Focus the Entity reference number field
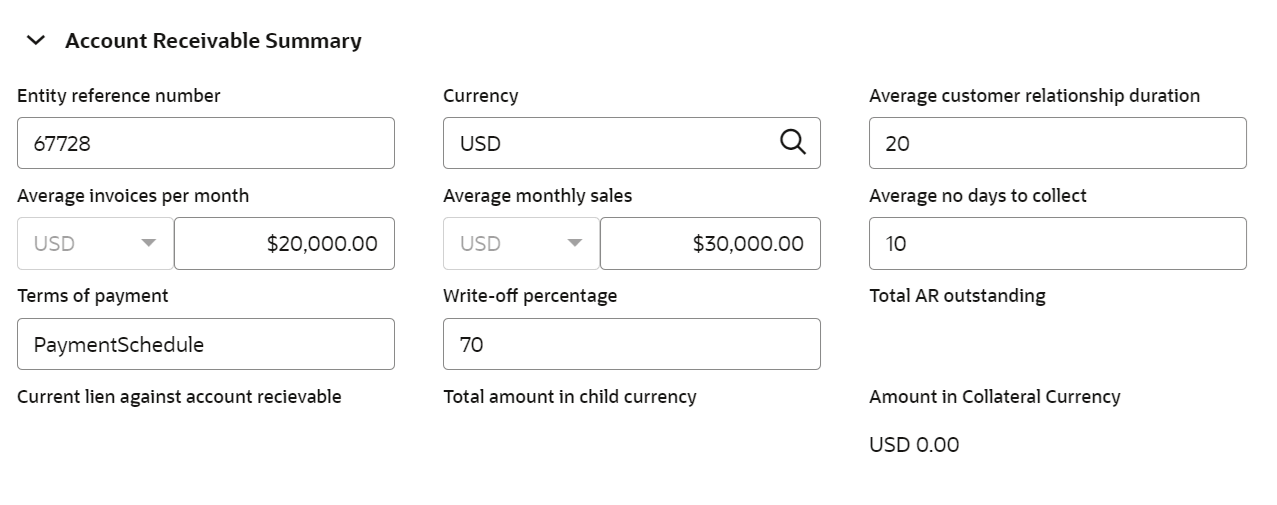The height and width of the screenshot is (505, 1277). [205, 143]
